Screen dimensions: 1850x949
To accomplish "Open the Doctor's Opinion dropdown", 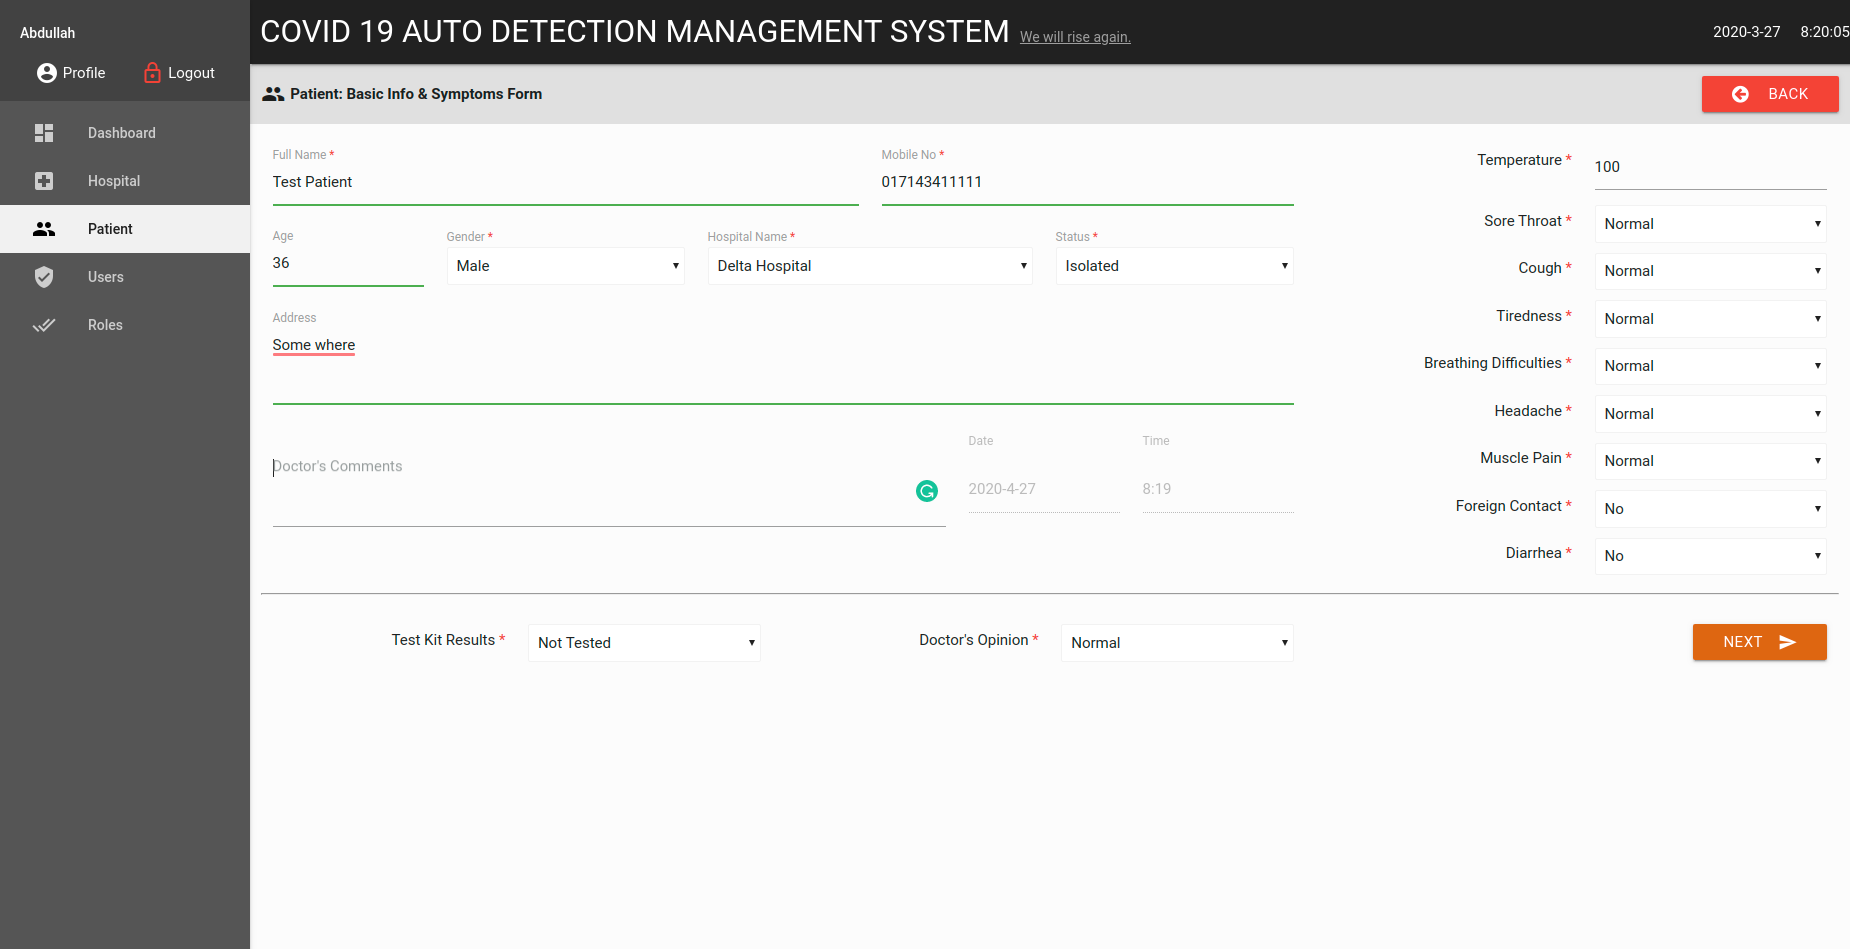I will coord(1177,643).
